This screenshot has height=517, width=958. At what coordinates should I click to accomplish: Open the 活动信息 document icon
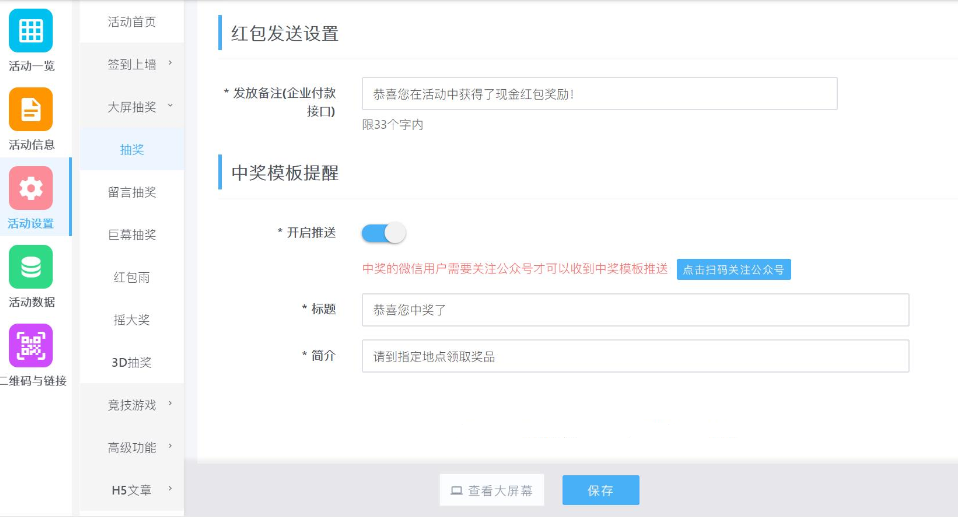tap(31, 109)
